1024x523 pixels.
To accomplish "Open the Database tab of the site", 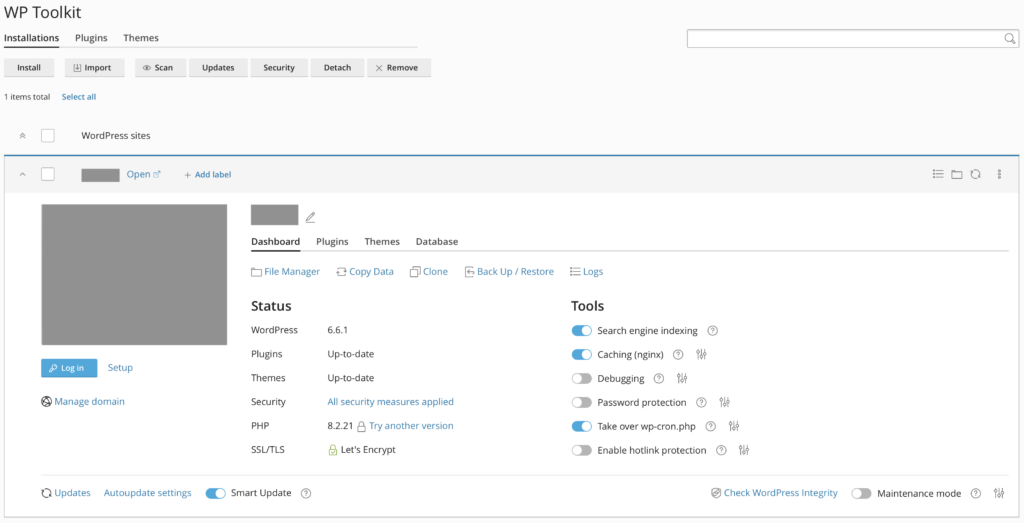I will click(436, 242).
